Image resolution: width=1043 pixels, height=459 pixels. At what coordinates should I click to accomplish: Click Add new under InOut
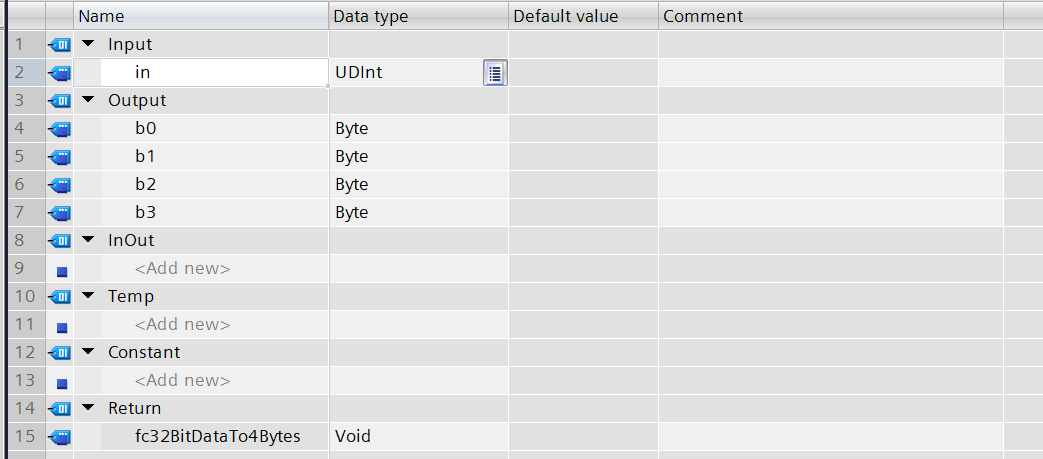182,268
